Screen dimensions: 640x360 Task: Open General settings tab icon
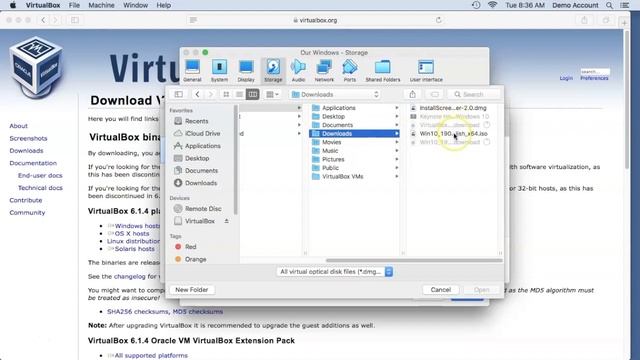coord(192,71)
